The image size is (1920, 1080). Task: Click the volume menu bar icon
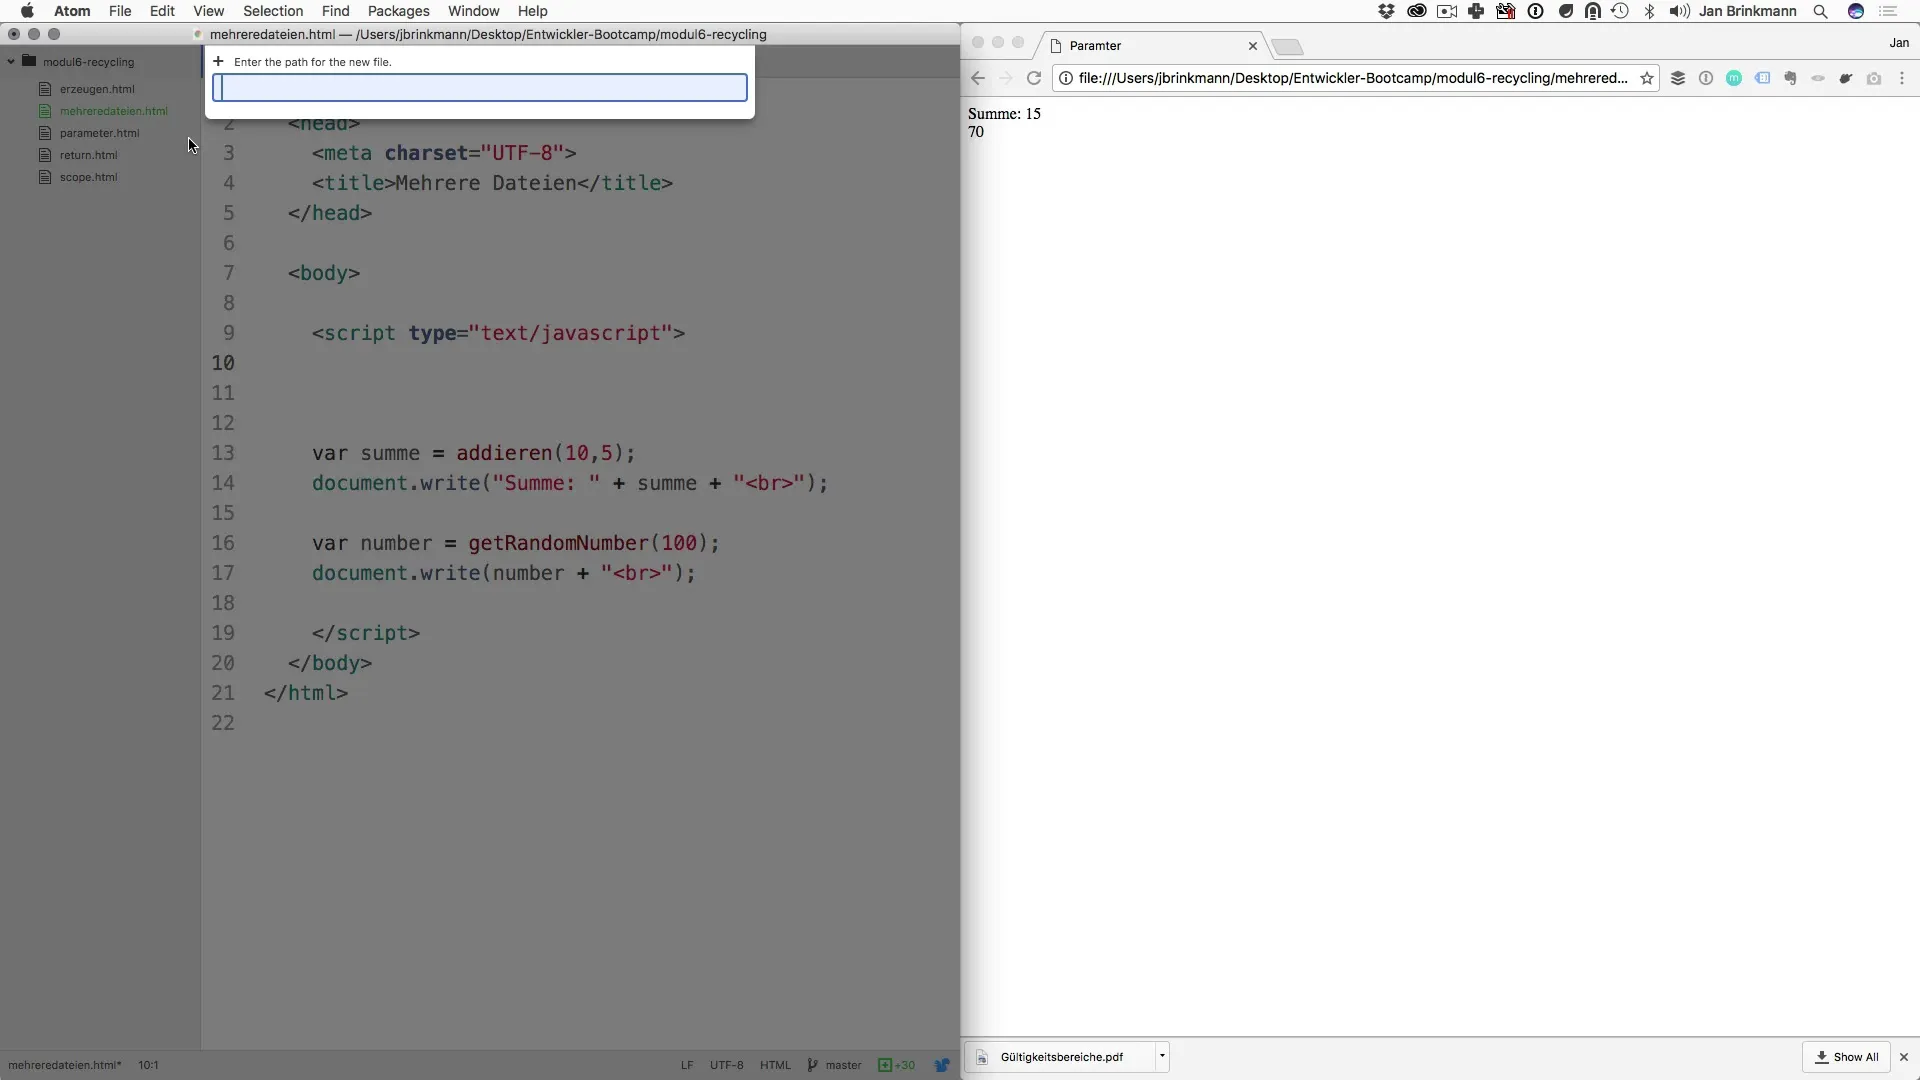tap(1679, 11)
